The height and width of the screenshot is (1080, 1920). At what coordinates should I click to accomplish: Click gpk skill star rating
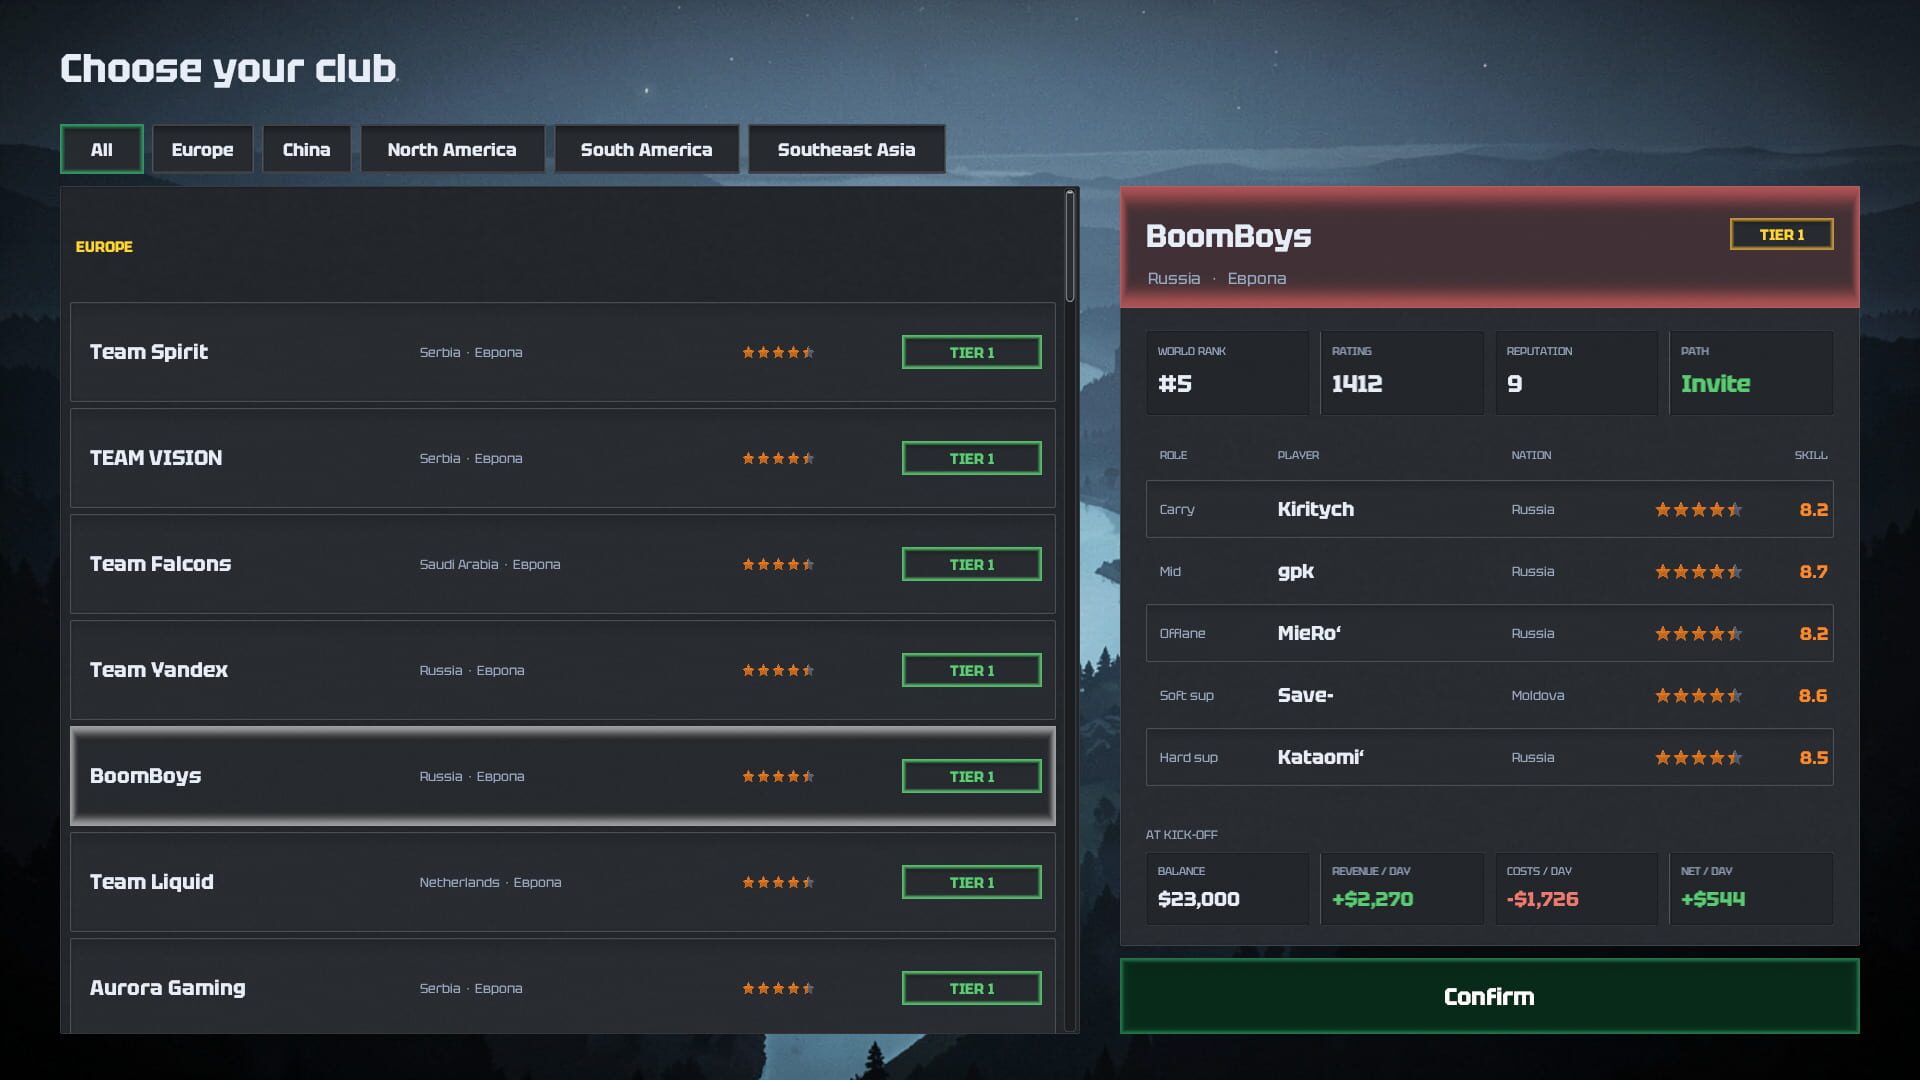tap(1698, 571)
